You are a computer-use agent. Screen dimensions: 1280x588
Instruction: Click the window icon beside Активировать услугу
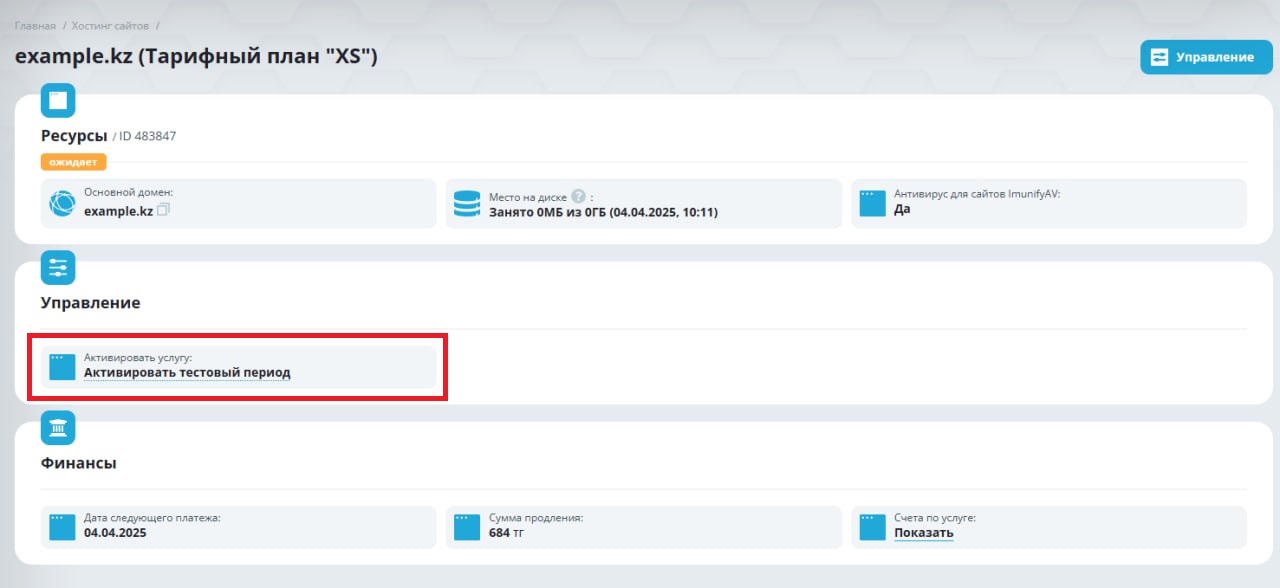(x=62, y=366)
